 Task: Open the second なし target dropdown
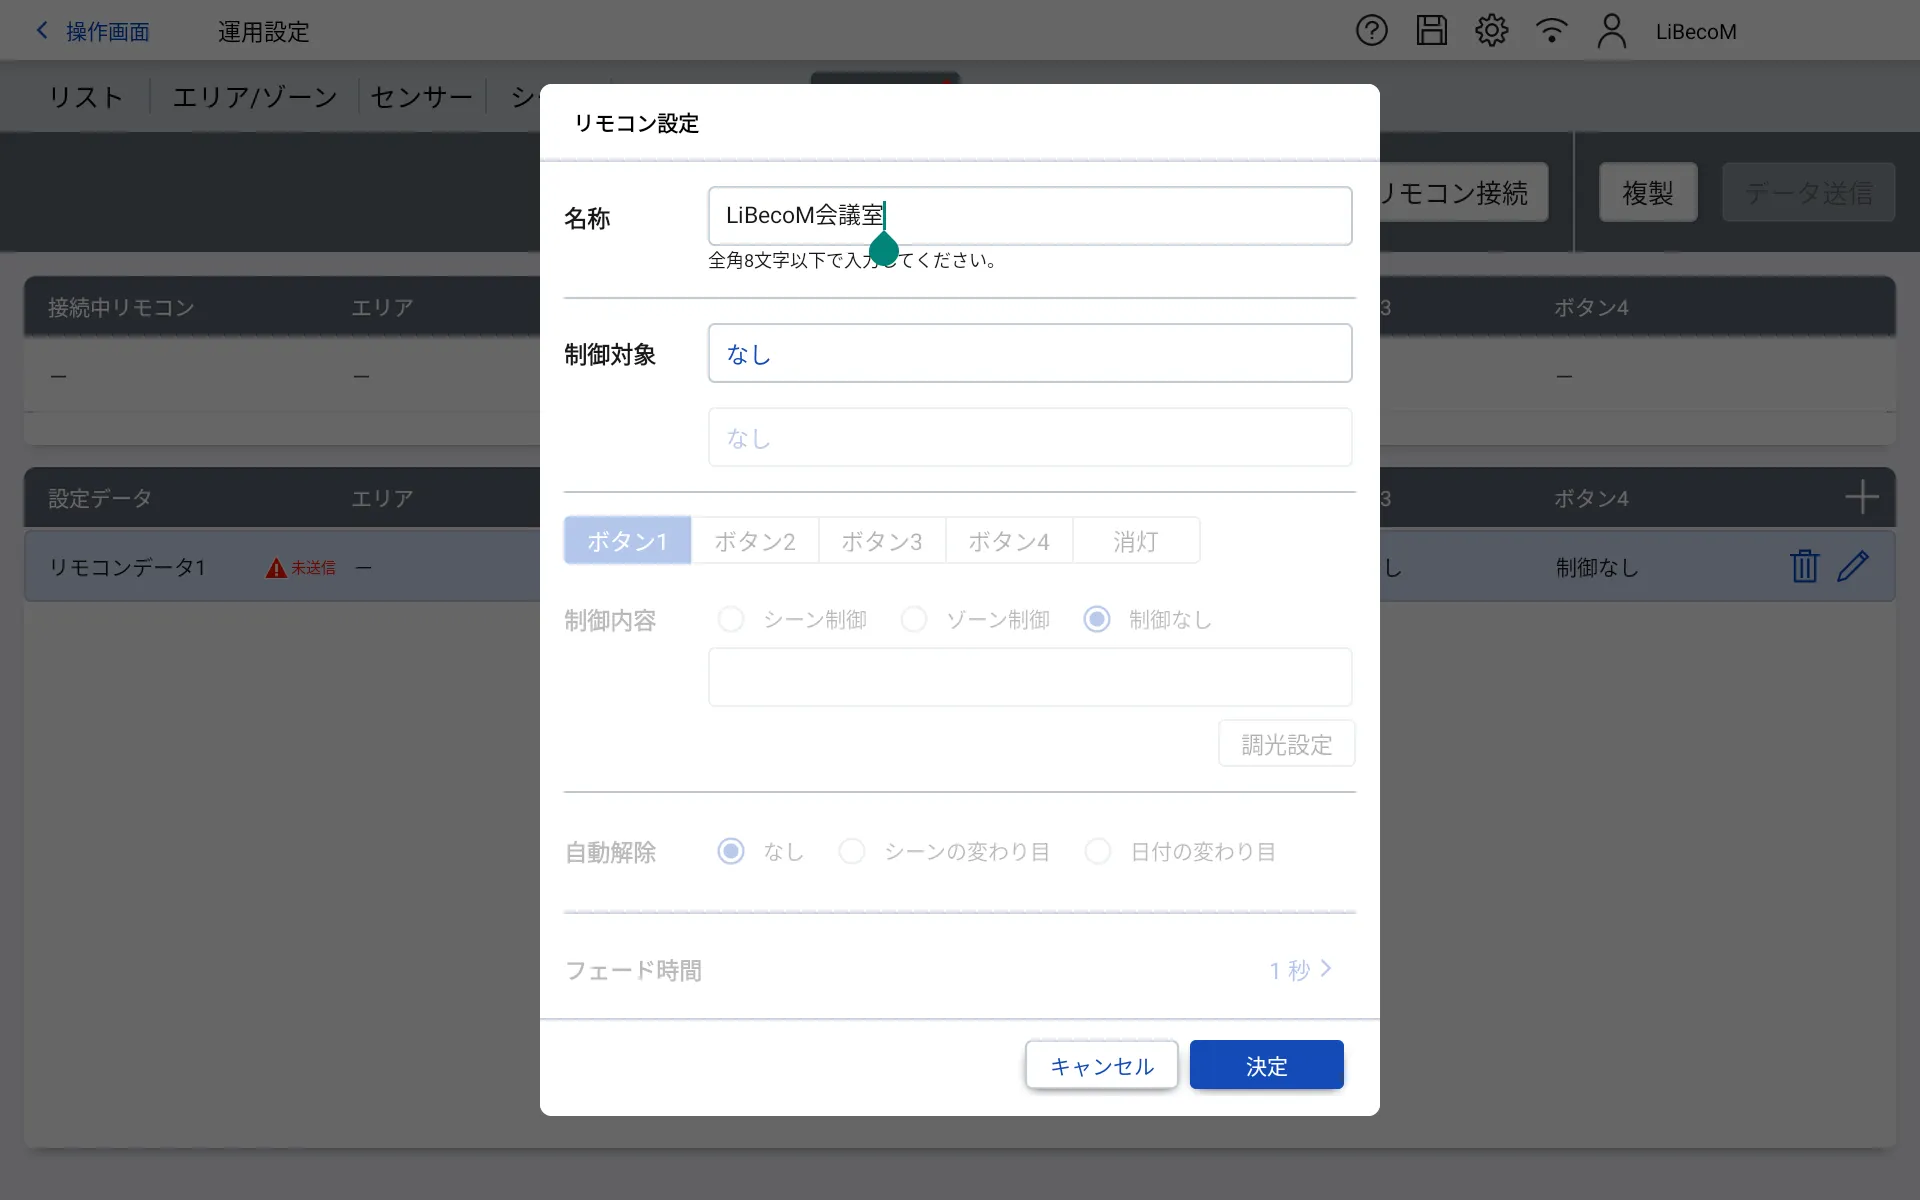pyautogui.click(x=1029, y=437)
